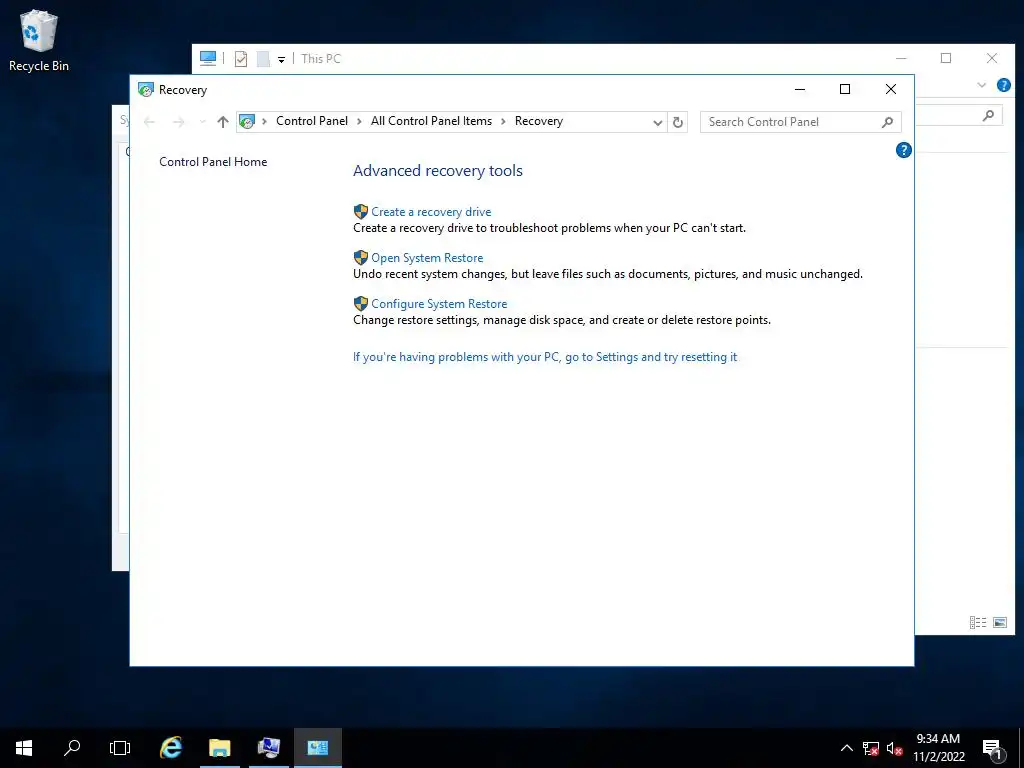Viewport: 1024px width, 768px height.
Task: Click the chevron before Control Panel in the breadcrumb
Action: click(x=264, y=121)
